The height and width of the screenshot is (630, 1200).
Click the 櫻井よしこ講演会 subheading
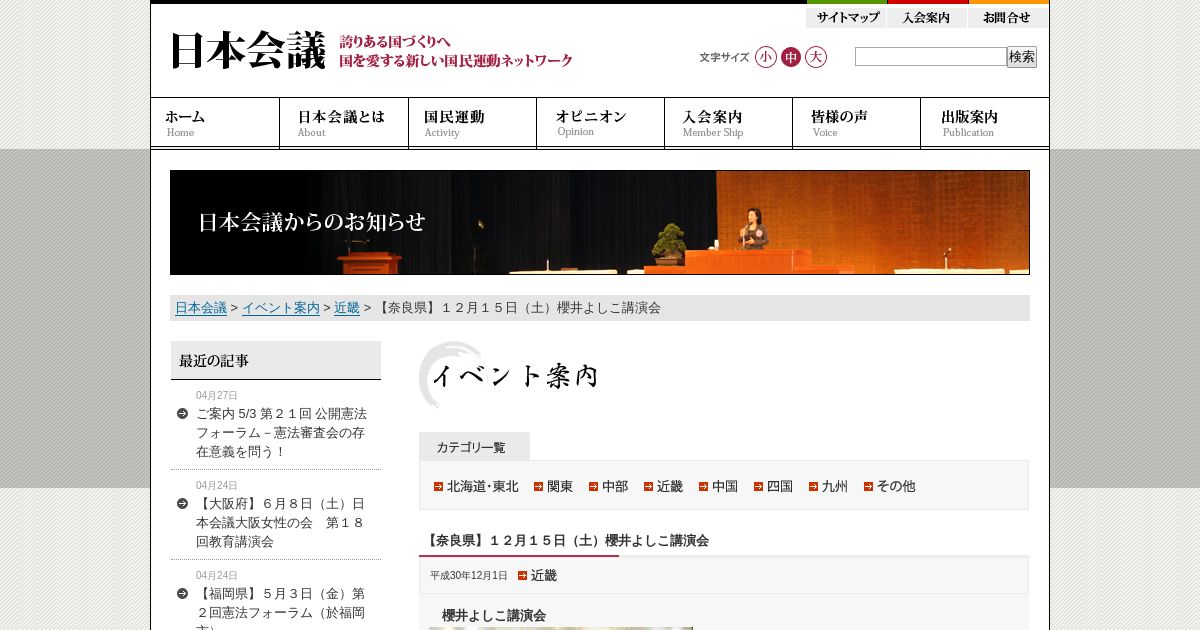point(494,615)
